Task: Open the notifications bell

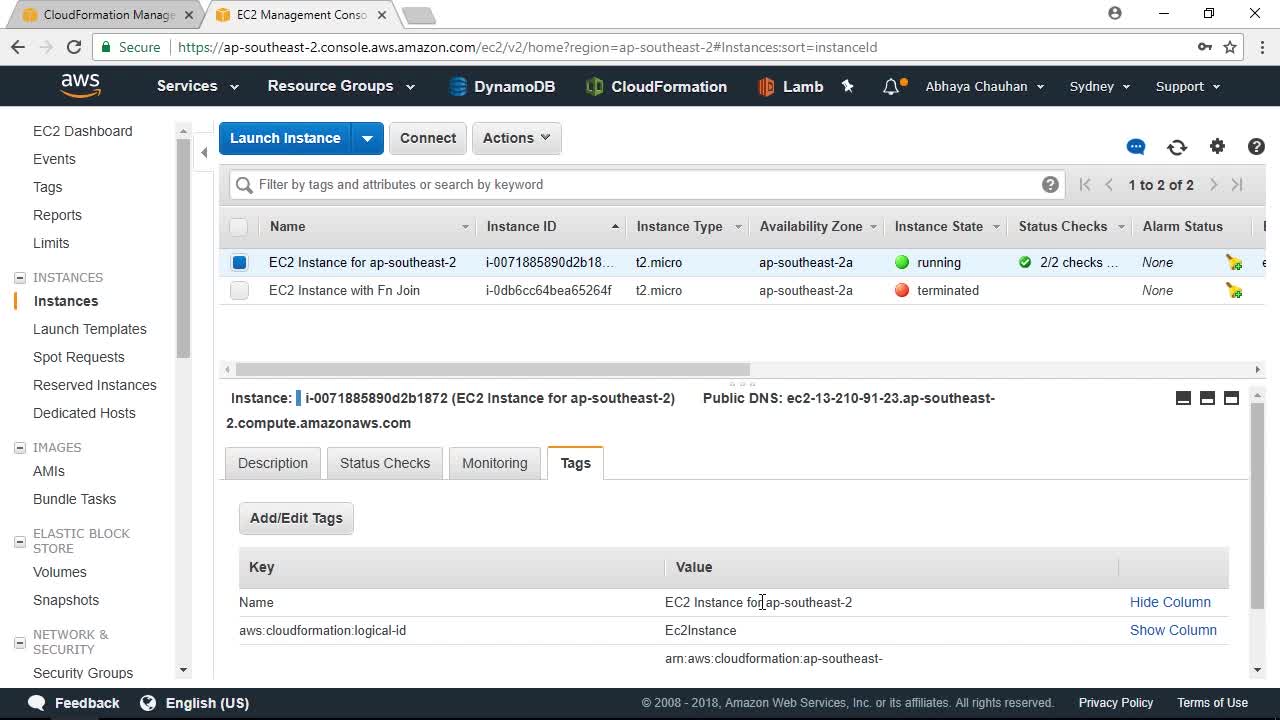Action: (891, 87)
